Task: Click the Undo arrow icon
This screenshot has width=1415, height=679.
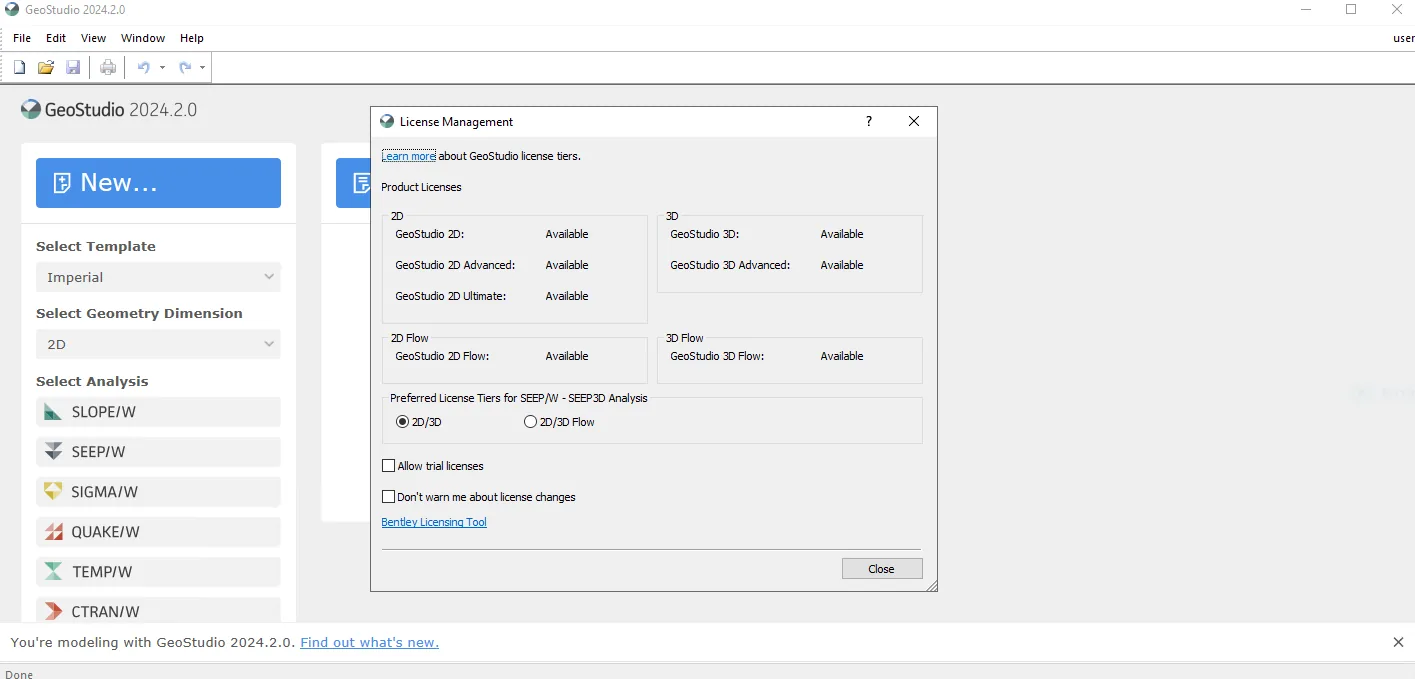Action: point(143,67)
